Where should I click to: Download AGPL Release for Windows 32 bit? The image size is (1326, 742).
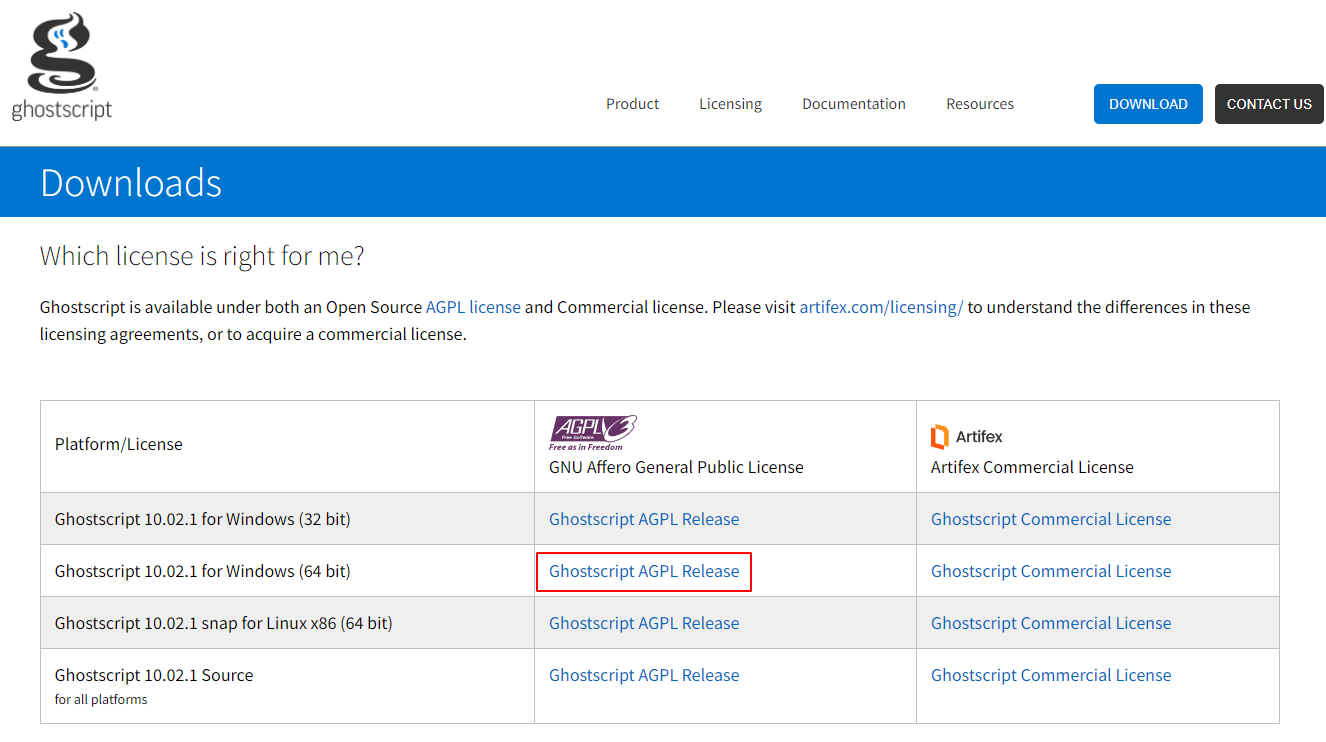coord(643,519)
